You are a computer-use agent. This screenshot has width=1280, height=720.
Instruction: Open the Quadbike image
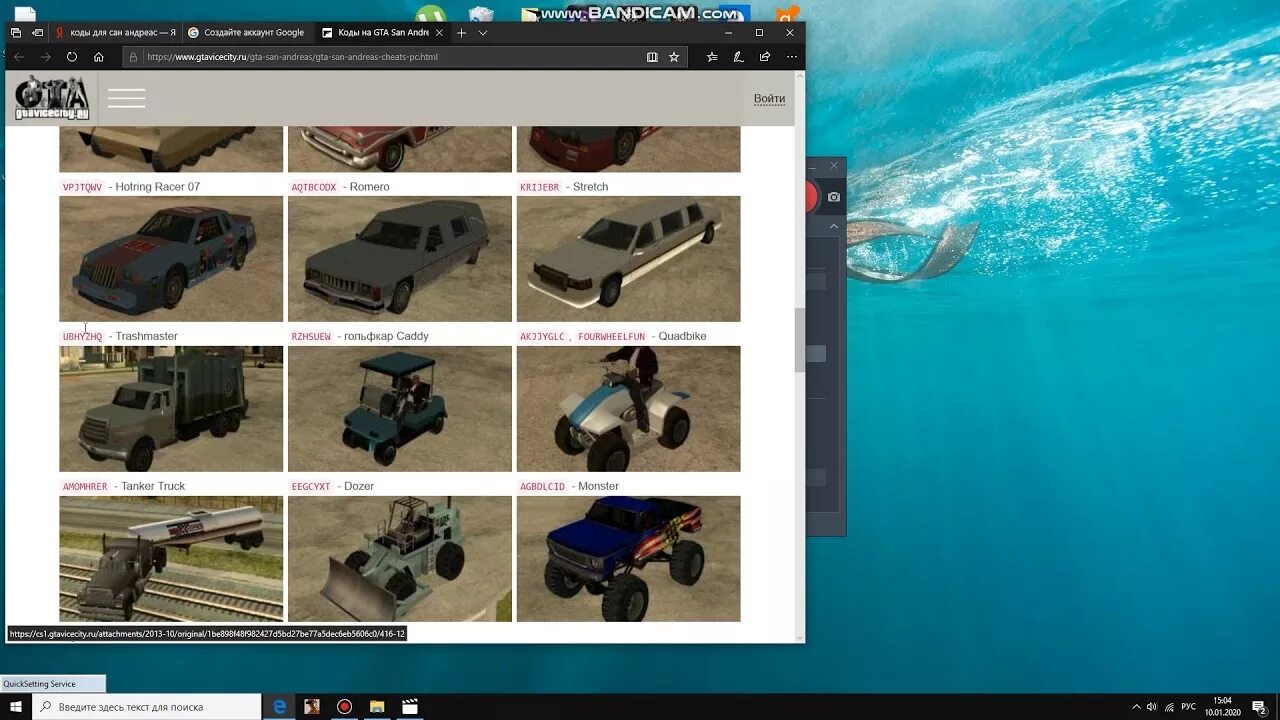coord(628,409)
